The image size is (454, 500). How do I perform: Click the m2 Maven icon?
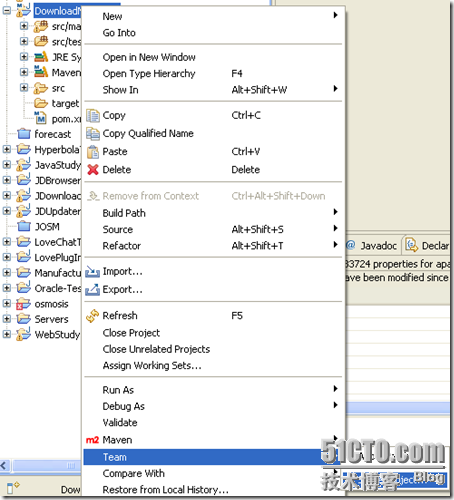click(92, 440)
